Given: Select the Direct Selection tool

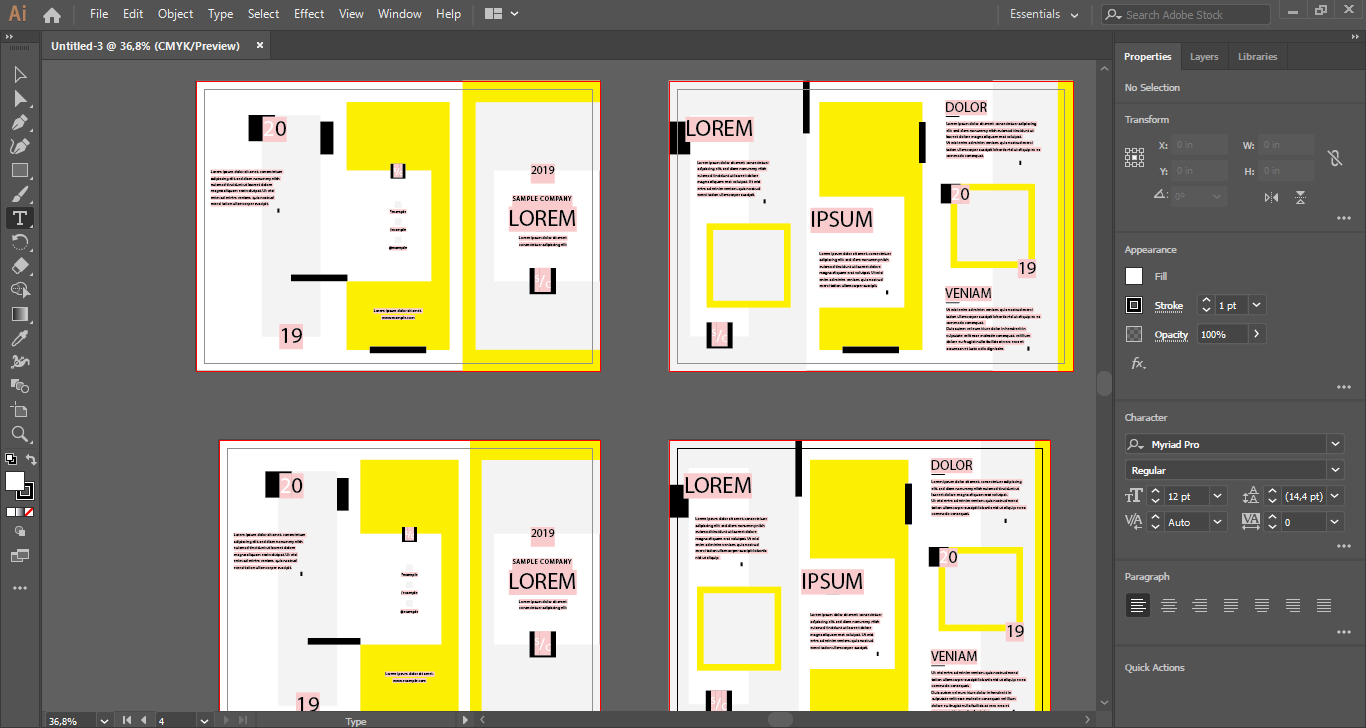Looking at the screenshot, I should (19, 99).
